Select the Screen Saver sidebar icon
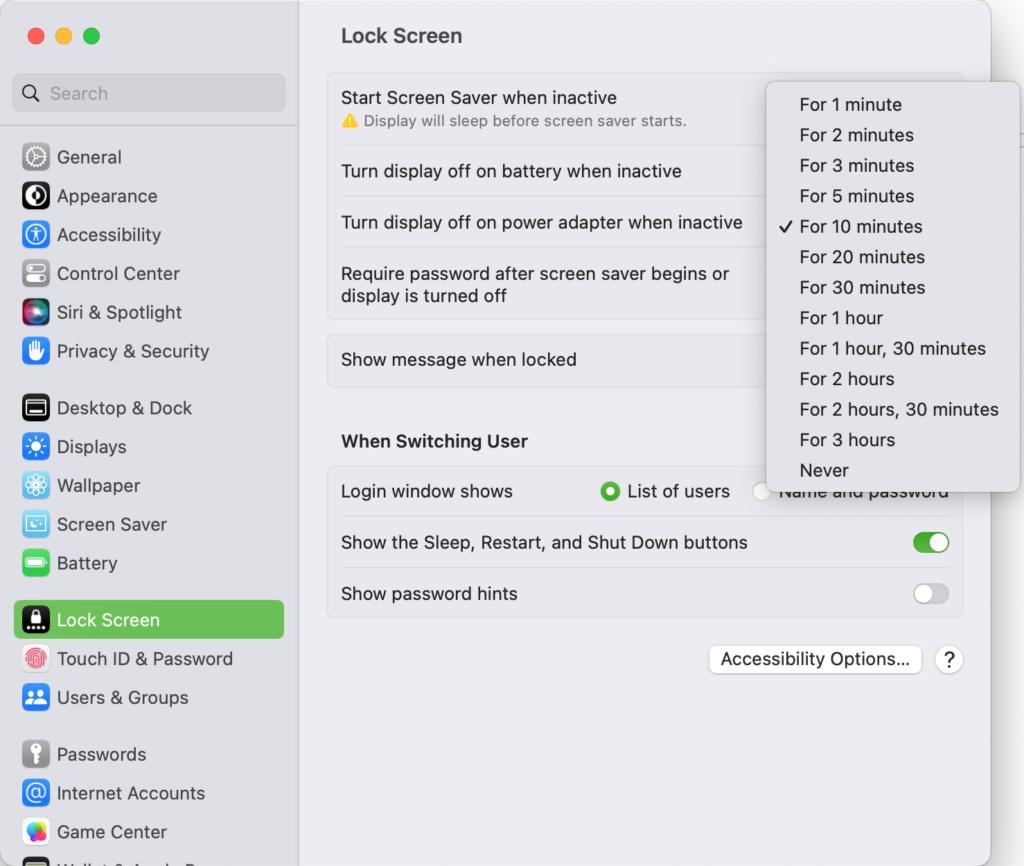 [x=36, y=524]
